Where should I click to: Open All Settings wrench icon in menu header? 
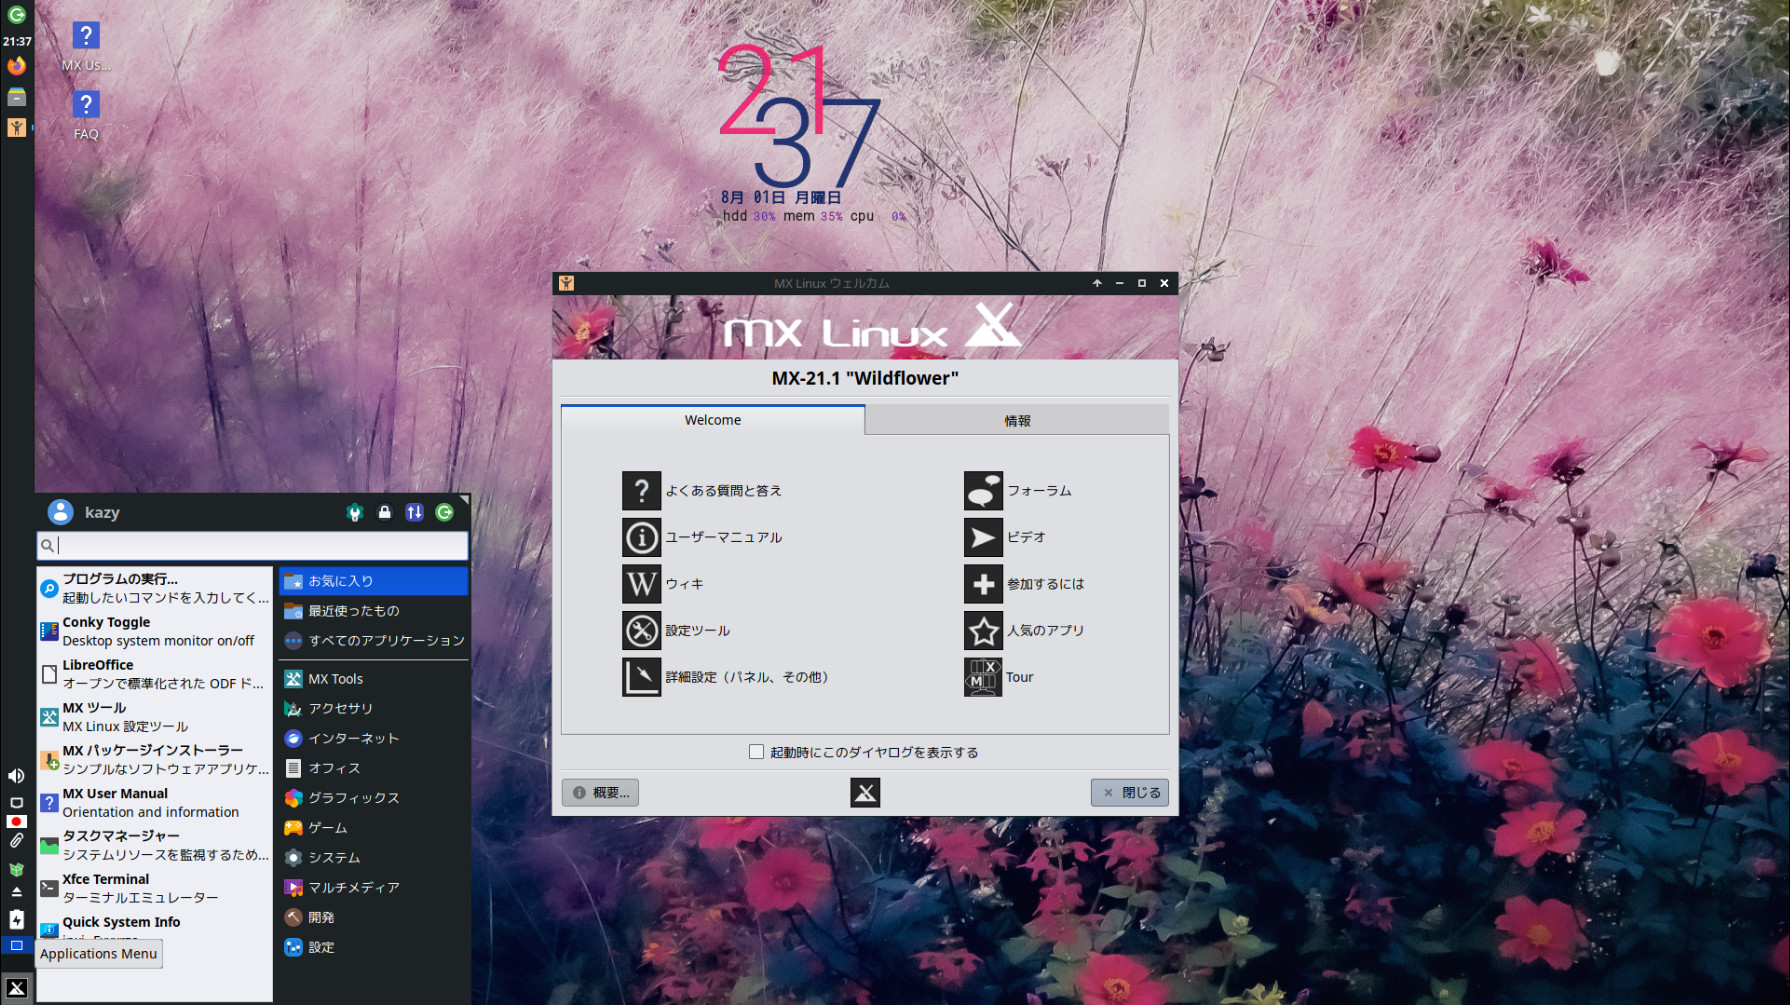pos(354,513)
